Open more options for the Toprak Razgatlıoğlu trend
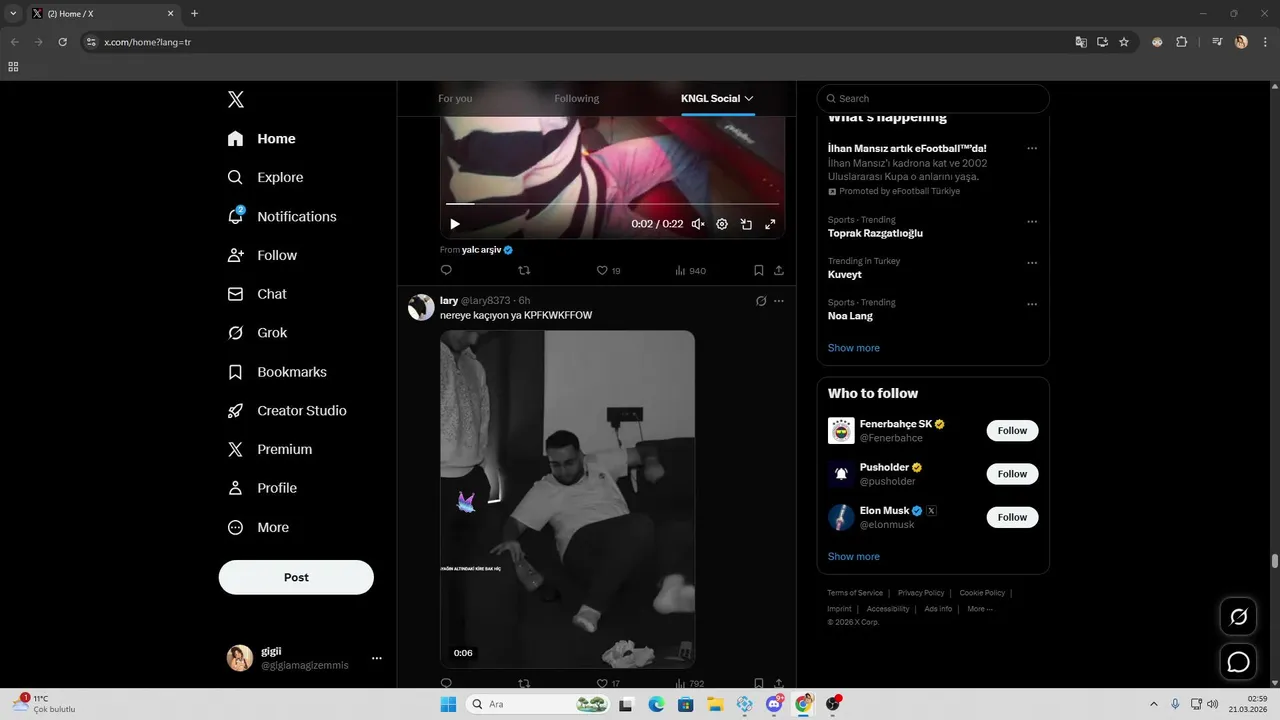Screen dimensions: 1280x720 (x=1032, y=222)
